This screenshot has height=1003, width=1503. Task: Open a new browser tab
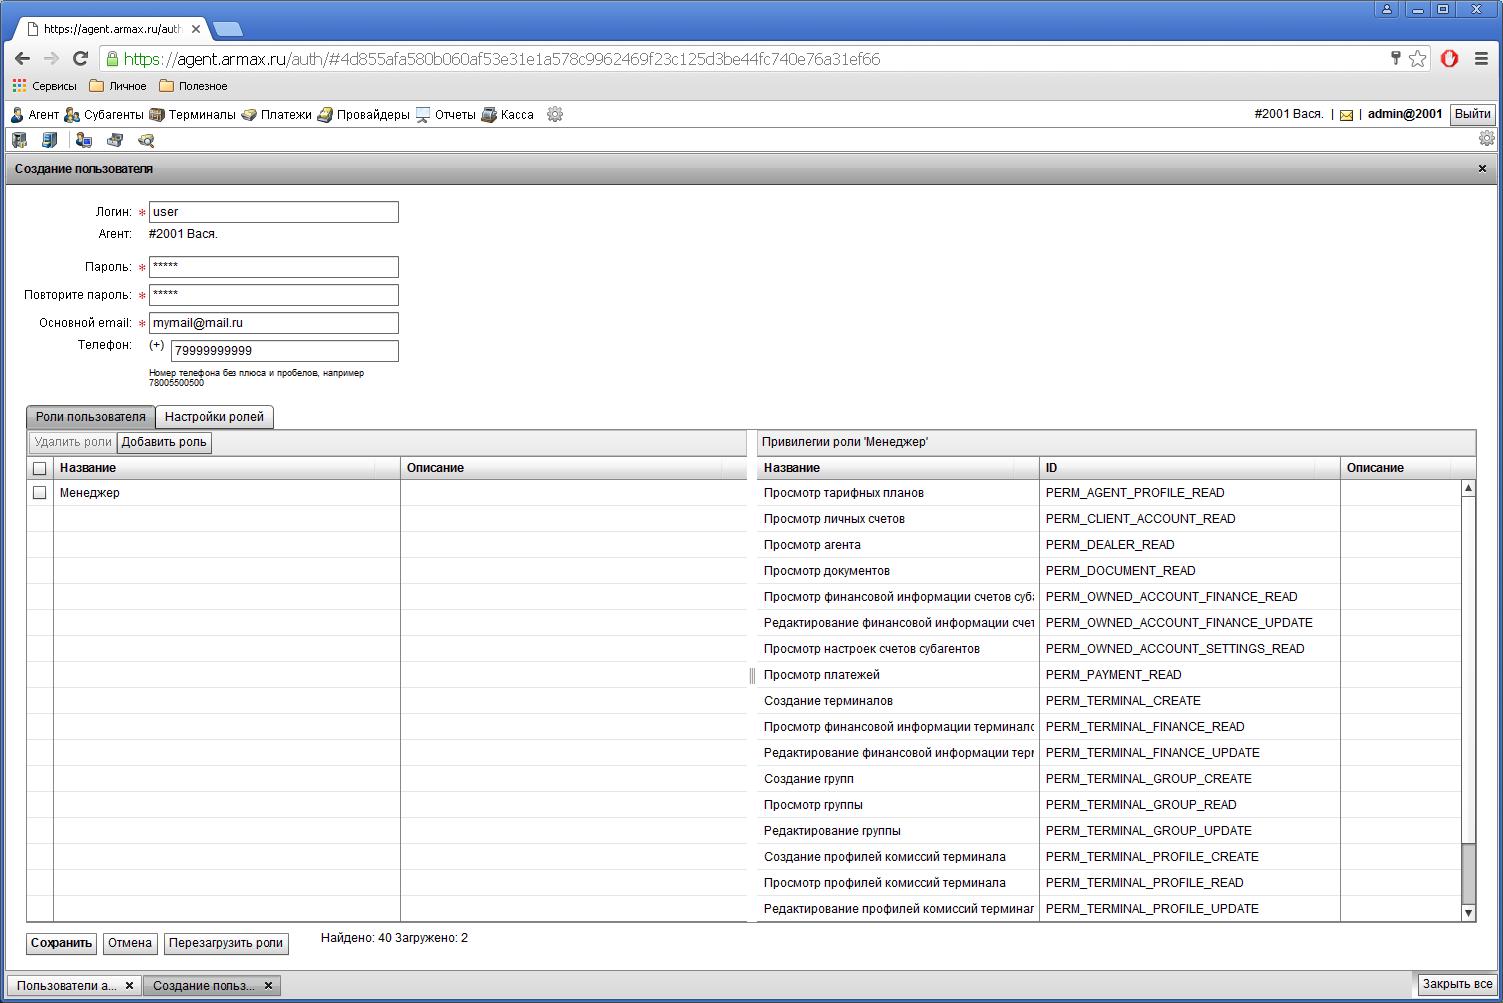(227, 28)
